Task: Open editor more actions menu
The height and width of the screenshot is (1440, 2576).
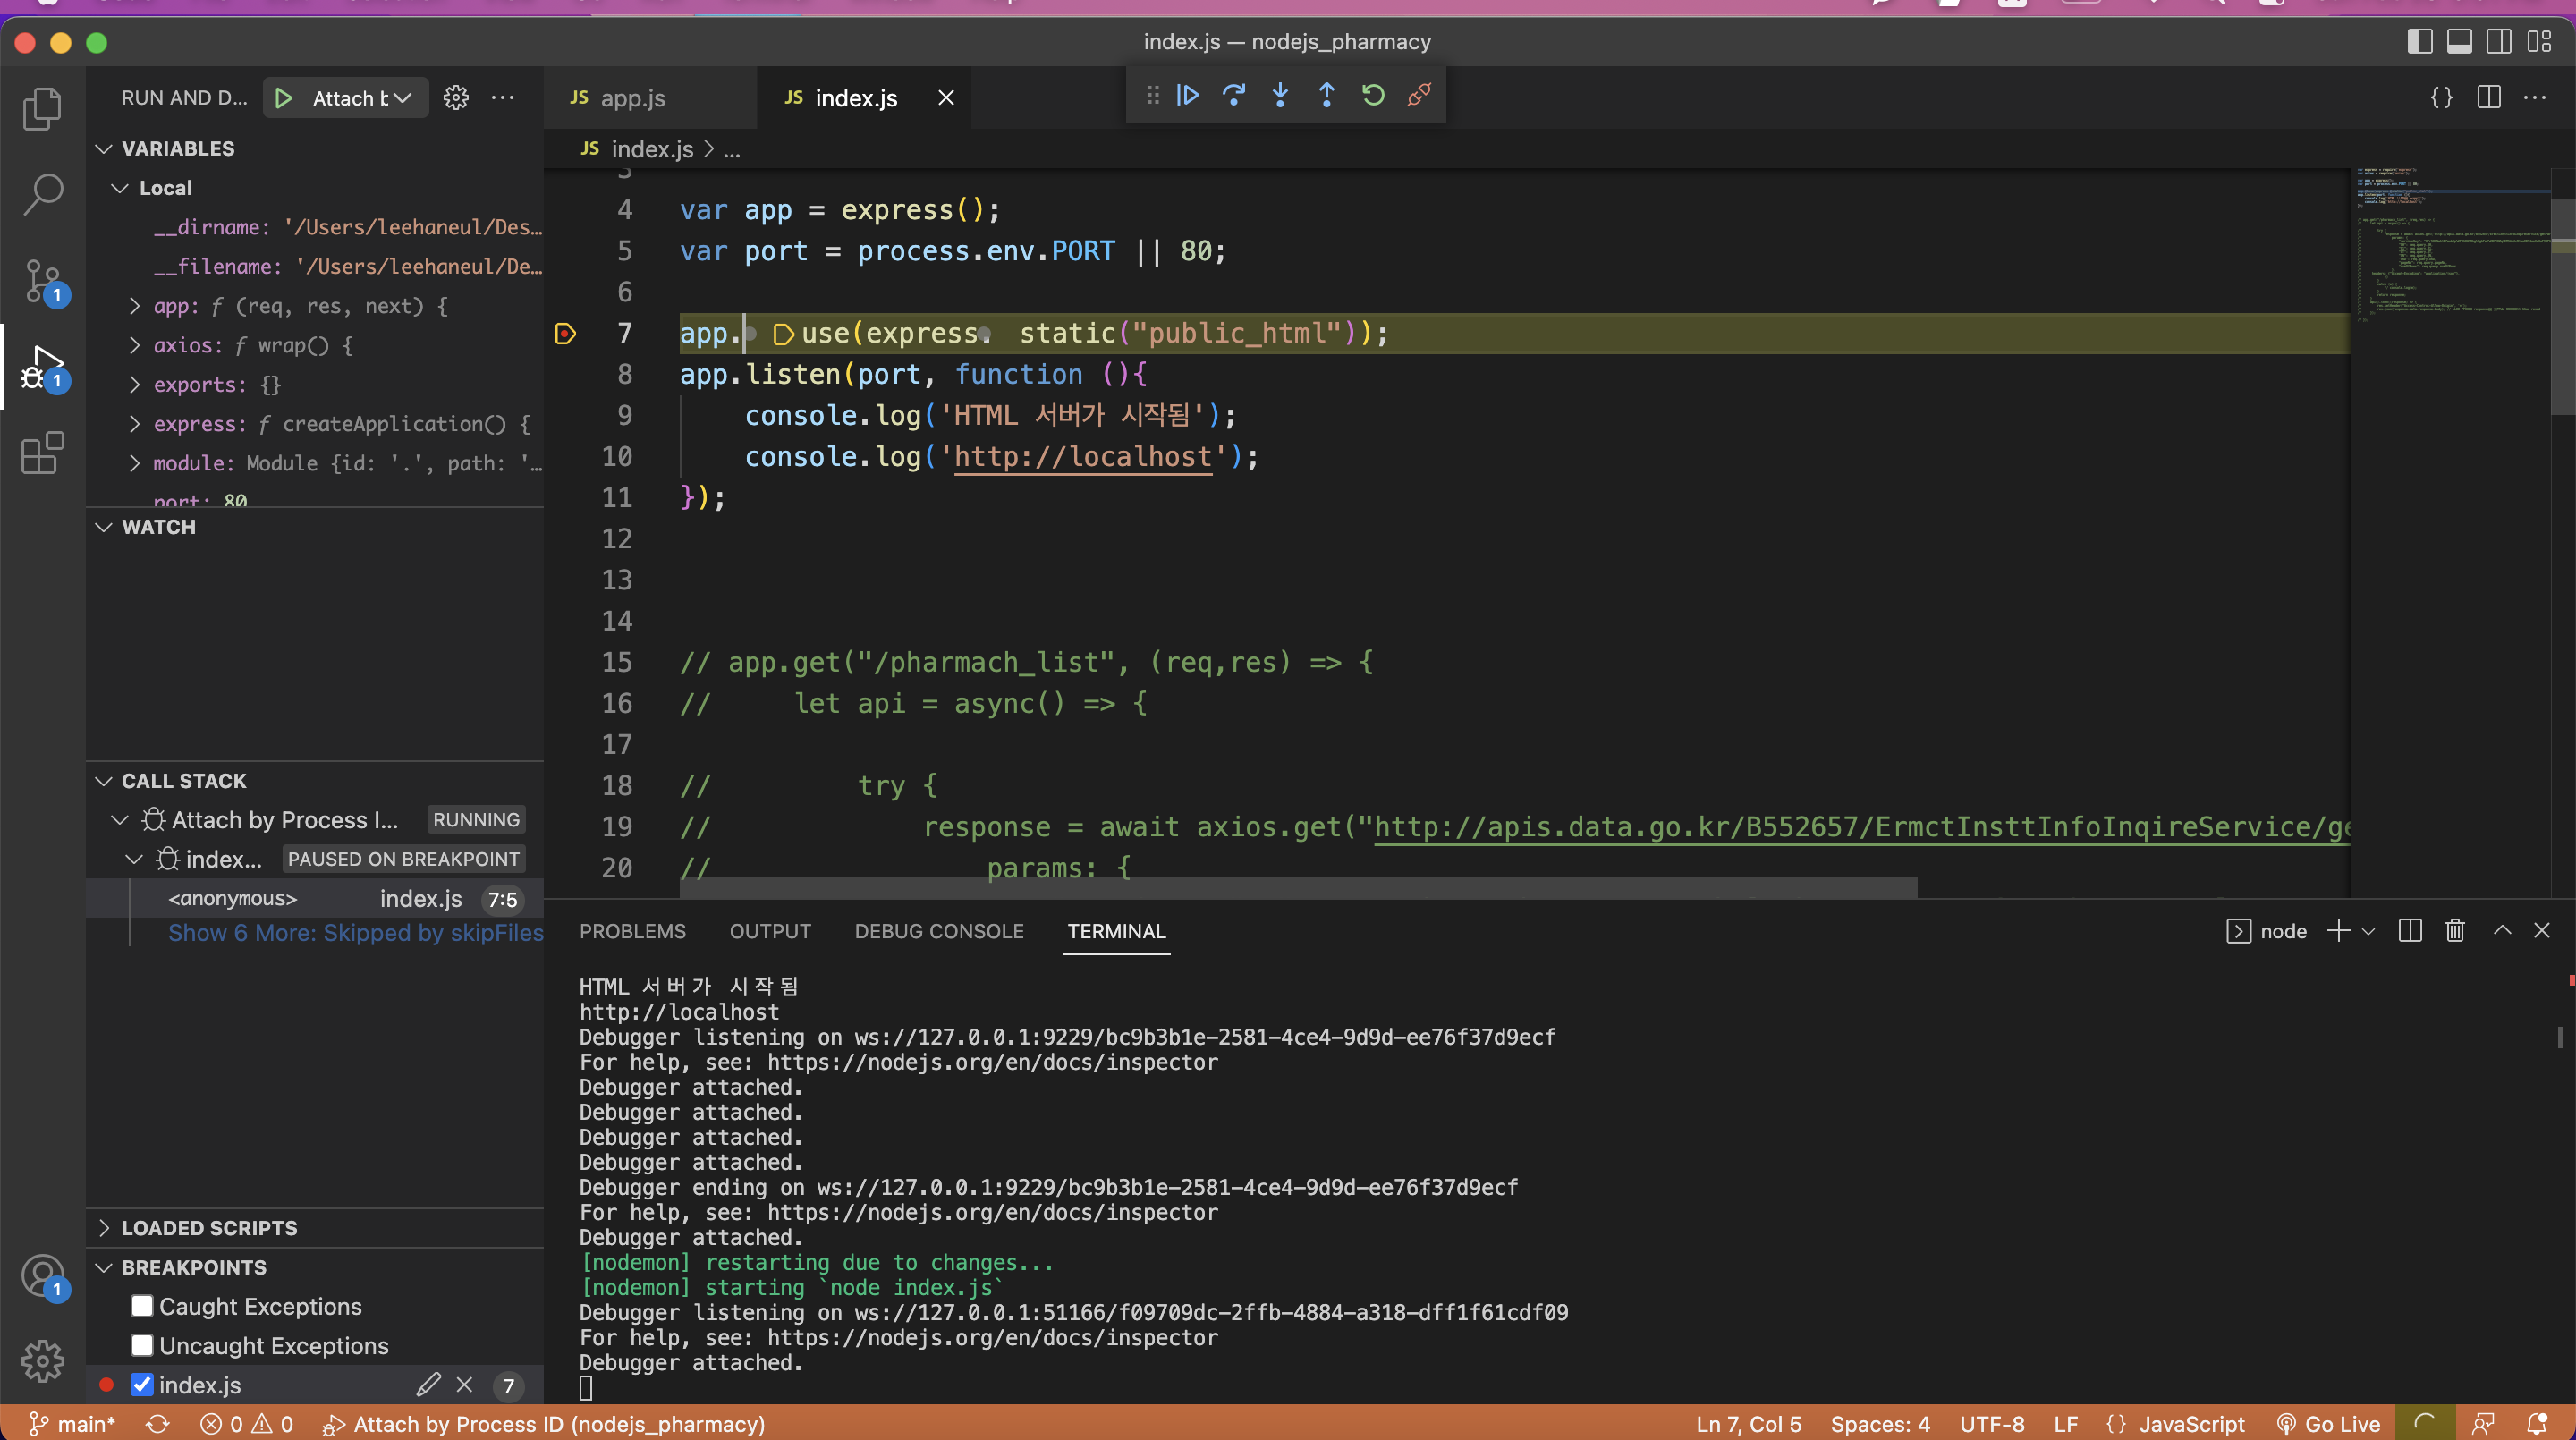Action: coord(2535,98)
